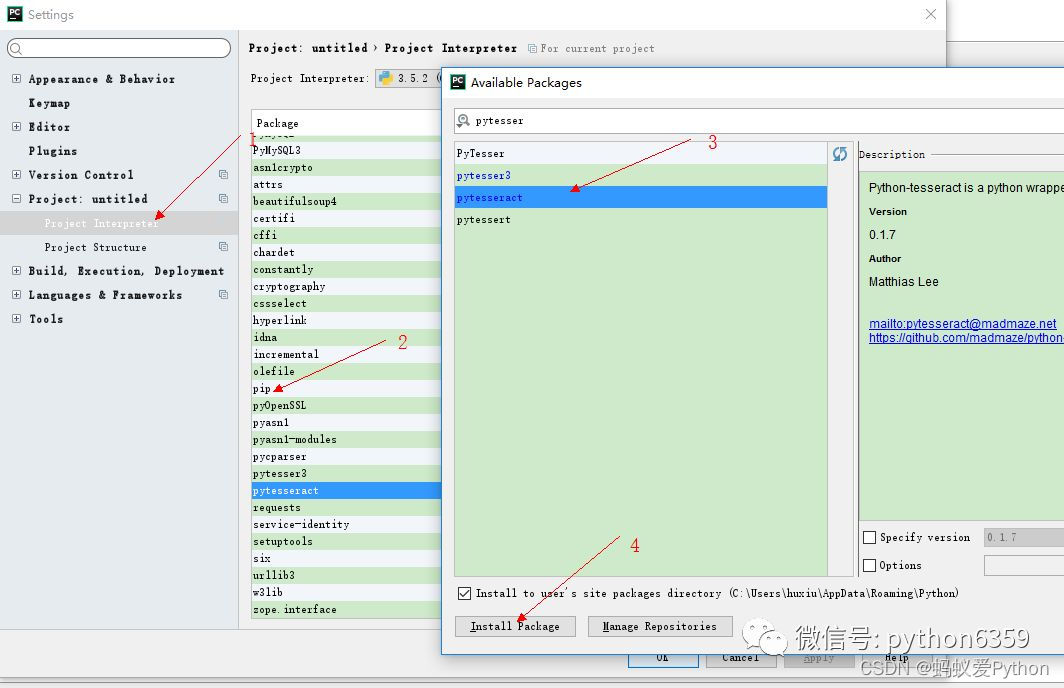This screenshot has height=688, width=1064.
Task: Click the reload packages list icon
Action: click(839, 154)
